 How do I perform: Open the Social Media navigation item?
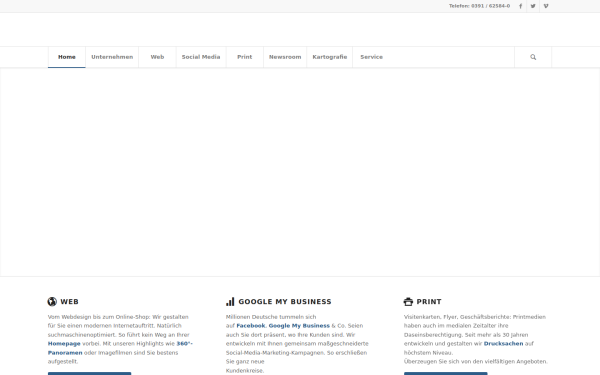click(201, 57)
